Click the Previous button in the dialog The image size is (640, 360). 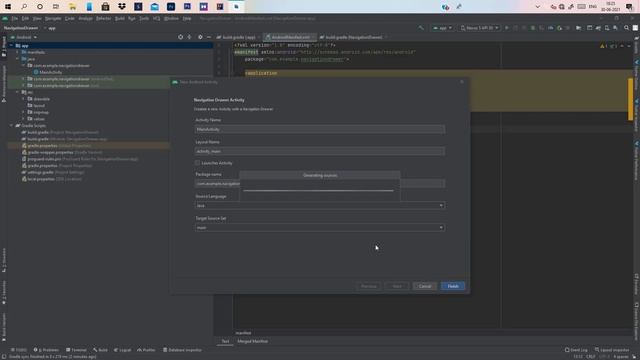coord(369,286)
